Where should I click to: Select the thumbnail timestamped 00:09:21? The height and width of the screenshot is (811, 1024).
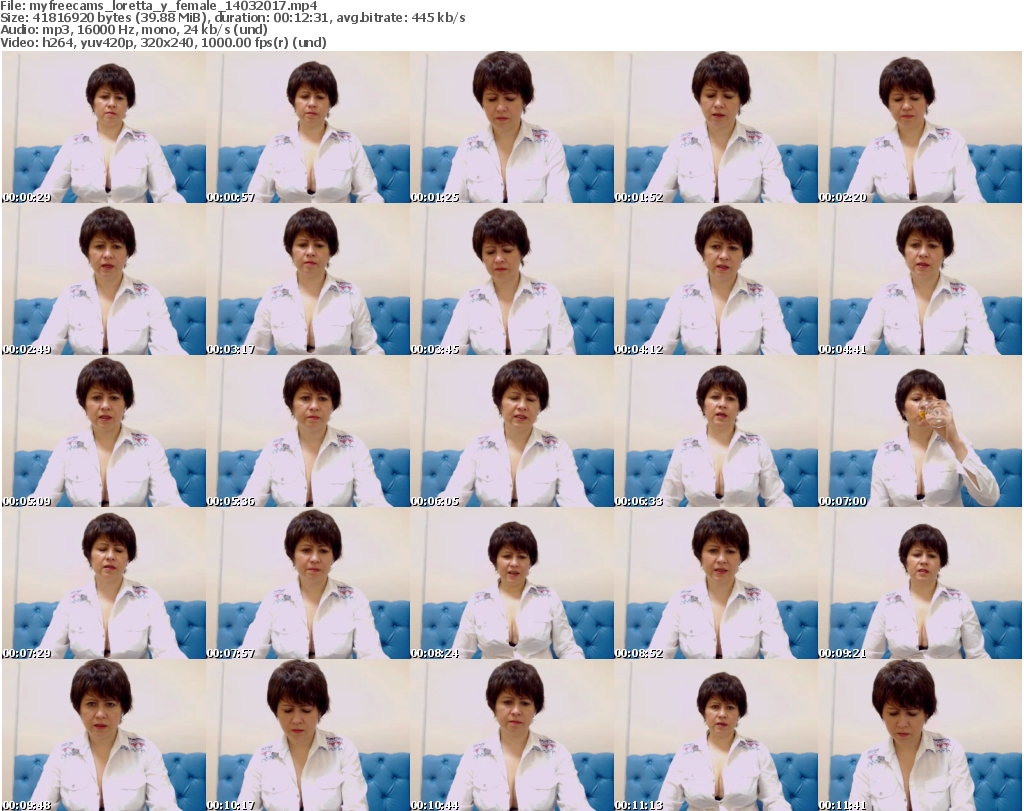coord(920,583)
